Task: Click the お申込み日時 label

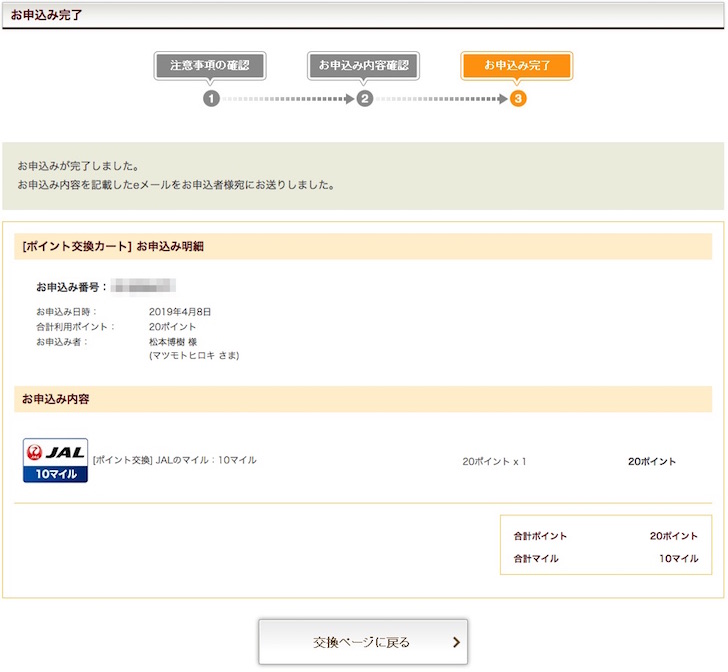Action: pos(66,312)
